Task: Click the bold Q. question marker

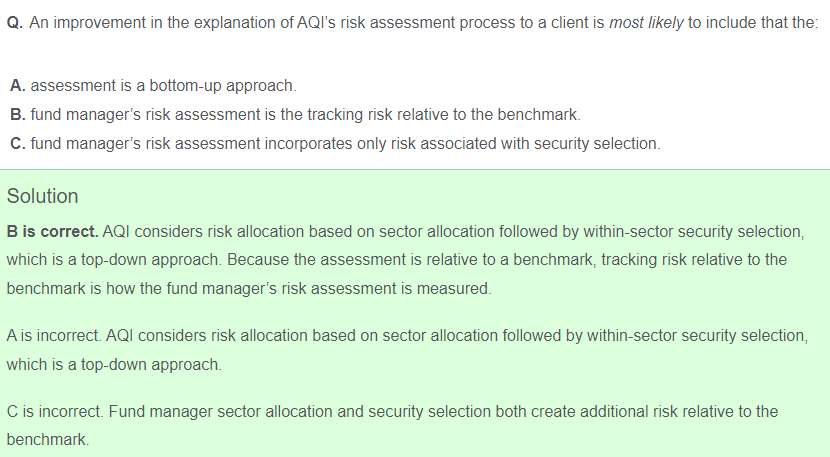Action: pos(15,22)
